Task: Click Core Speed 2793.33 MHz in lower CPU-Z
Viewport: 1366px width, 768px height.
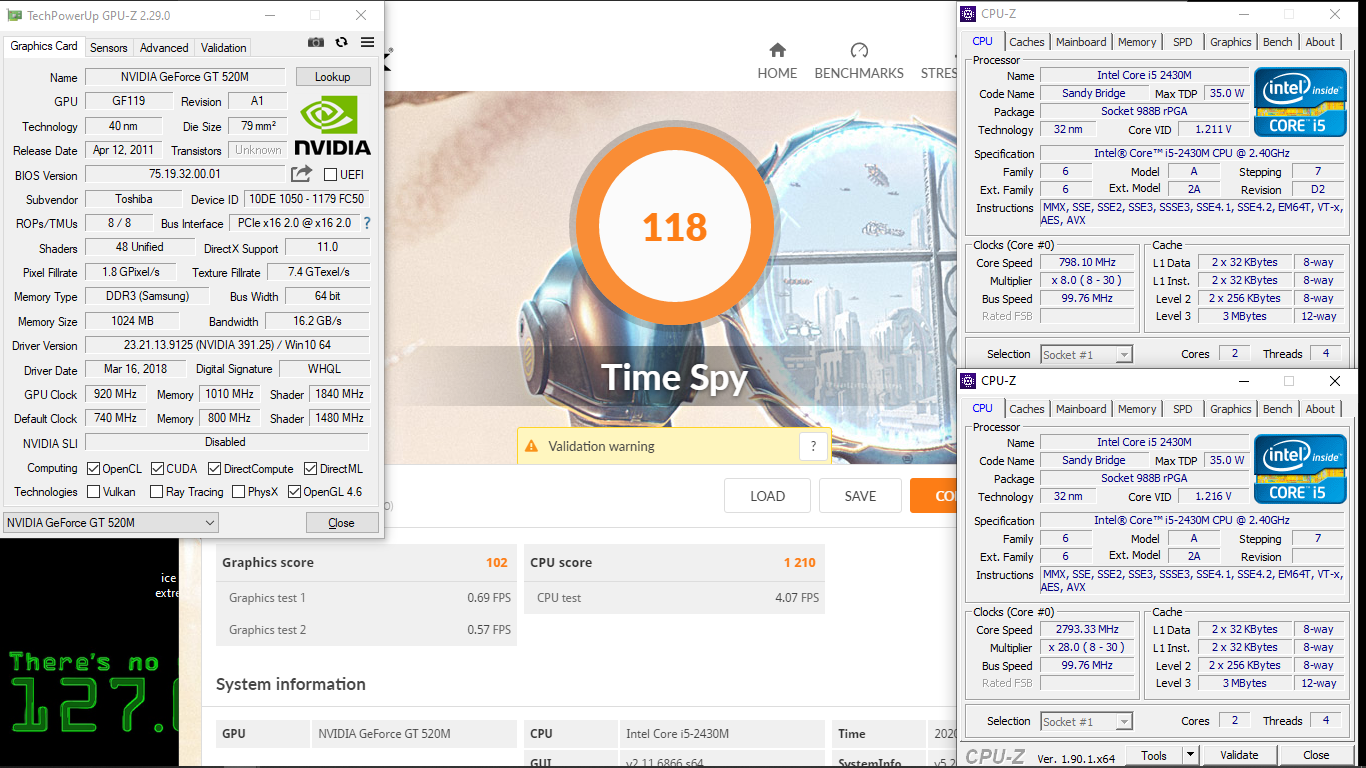Action: tap(1087, 630)
